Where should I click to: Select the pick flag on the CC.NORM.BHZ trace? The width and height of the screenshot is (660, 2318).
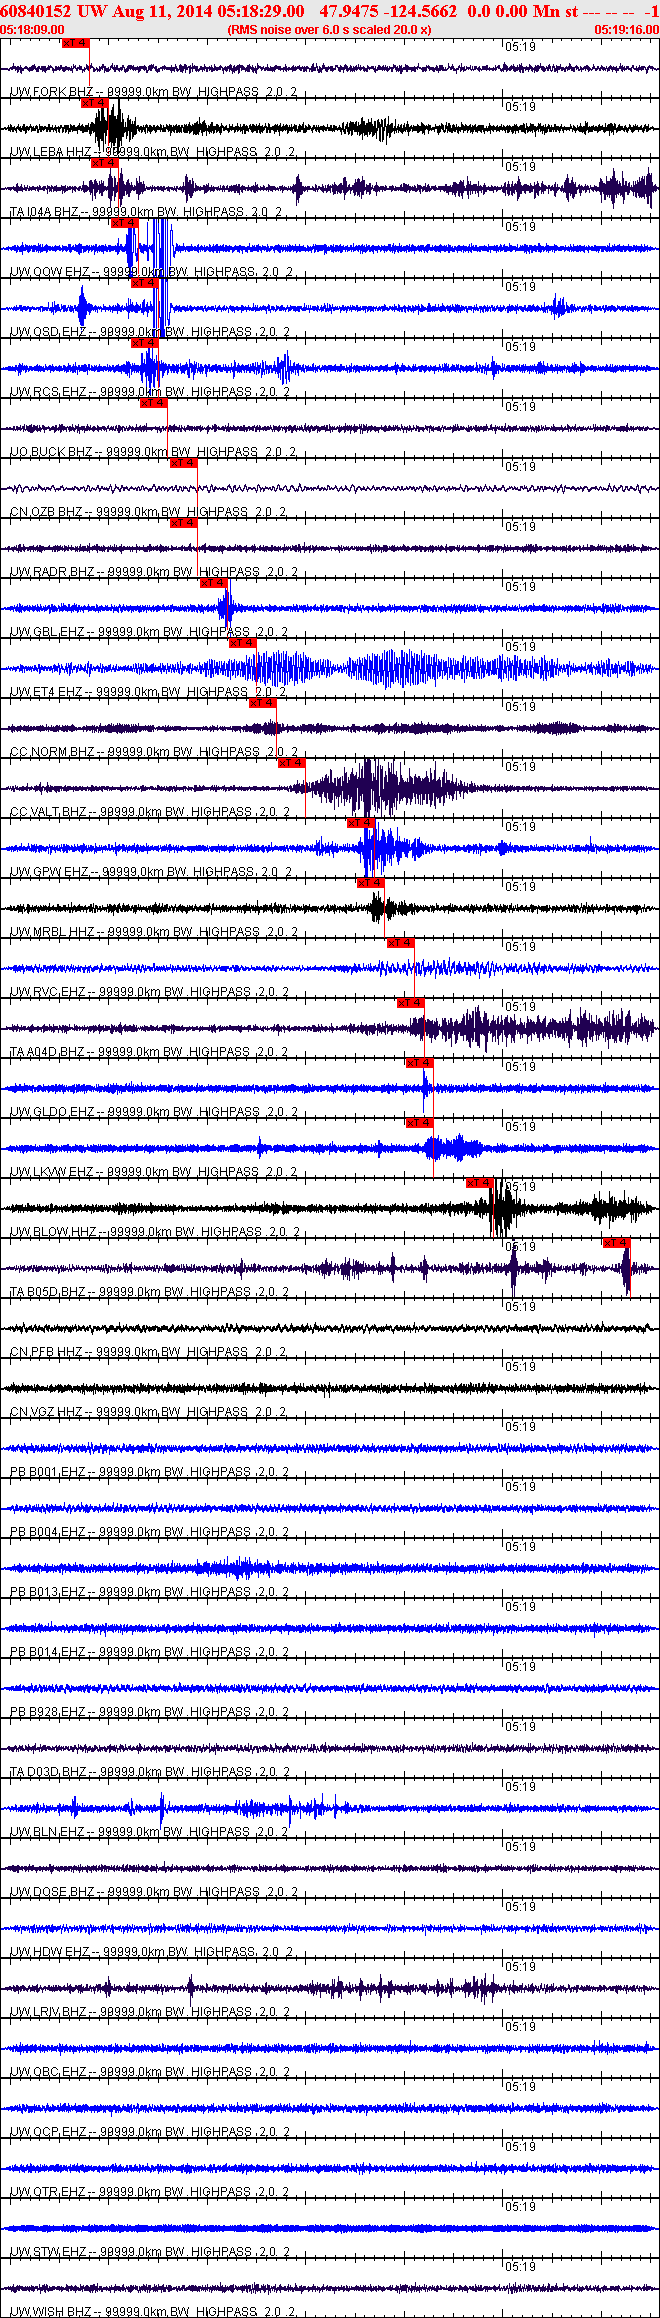point(263,703)
